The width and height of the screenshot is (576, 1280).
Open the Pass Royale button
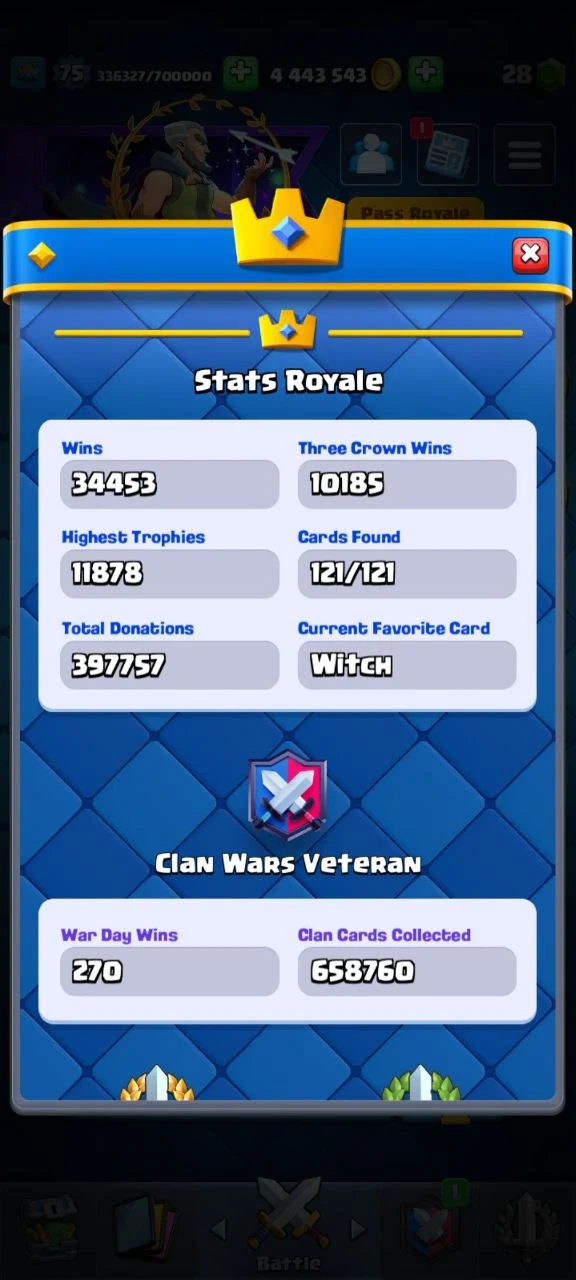point(415,212)
